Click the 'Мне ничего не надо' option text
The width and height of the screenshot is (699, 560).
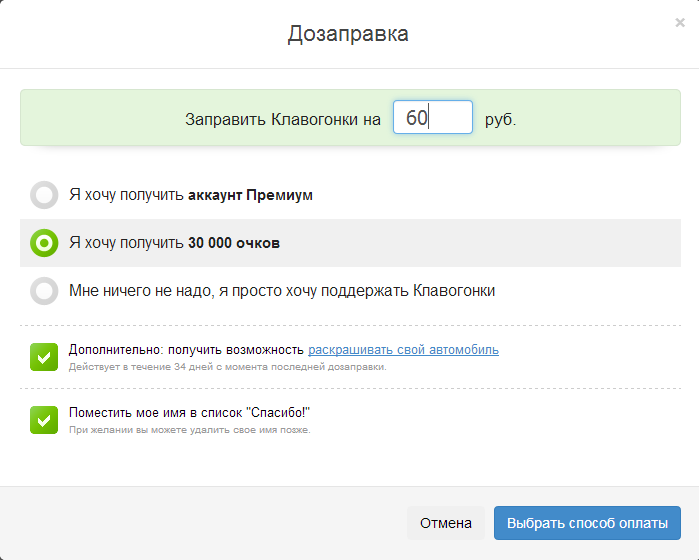(x=282, y=291)
